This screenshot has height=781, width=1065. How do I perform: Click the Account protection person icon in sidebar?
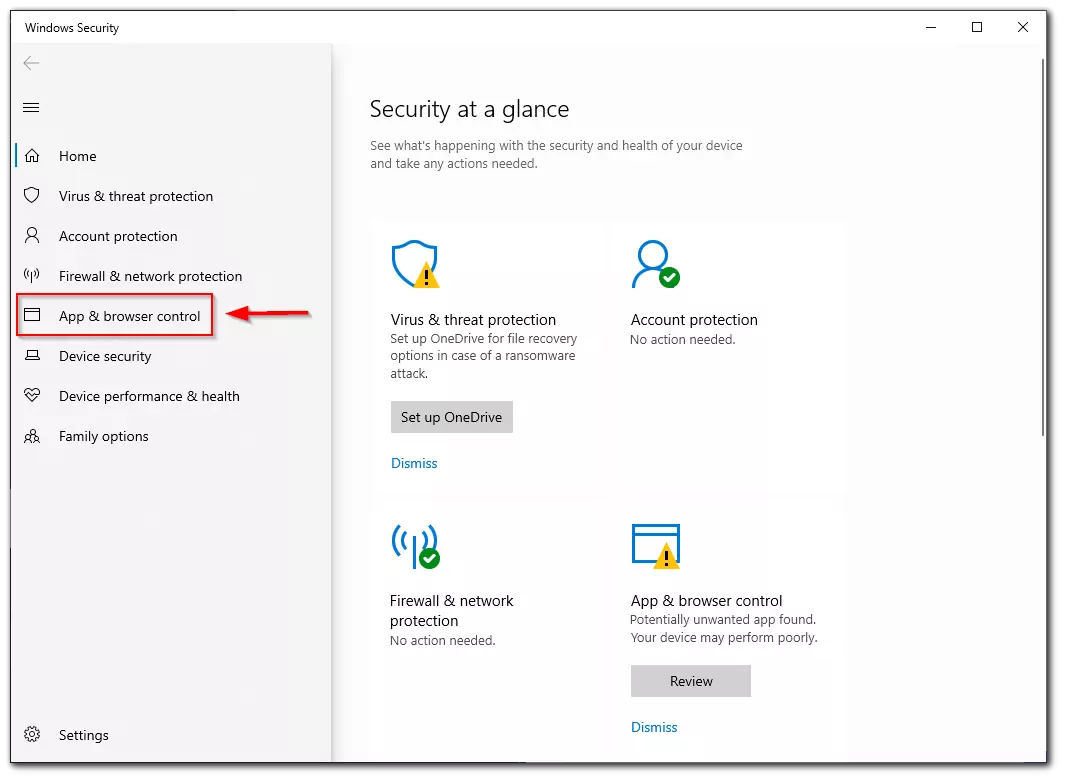[32, 236]
